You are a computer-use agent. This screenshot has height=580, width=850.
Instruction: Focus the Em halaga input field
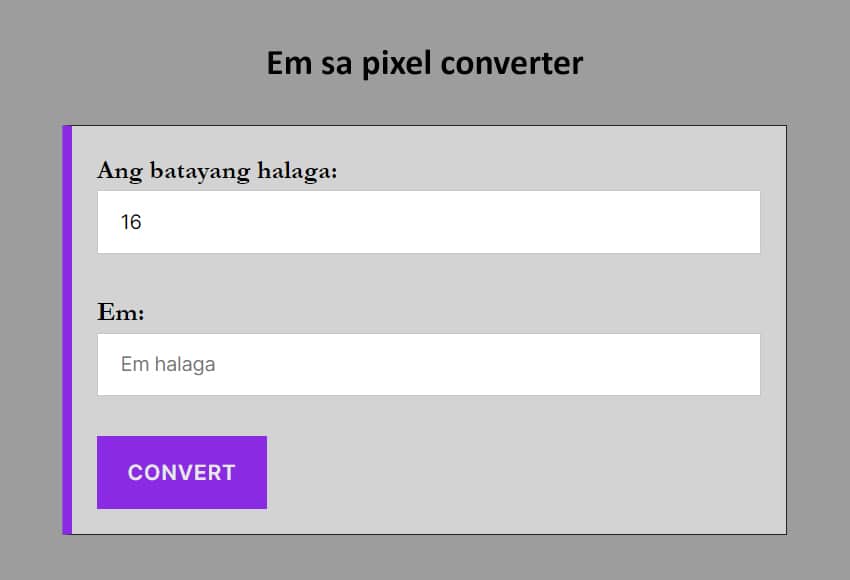[x=428, y=364]
